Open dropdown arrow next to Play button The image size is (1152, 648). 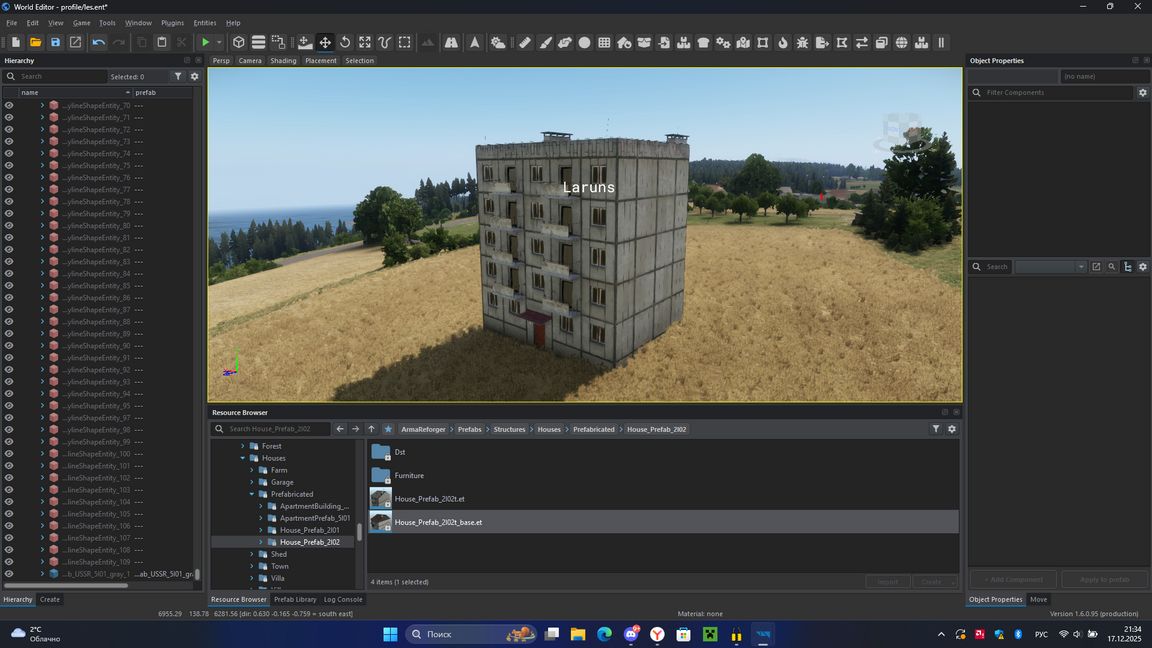[219, 42]
